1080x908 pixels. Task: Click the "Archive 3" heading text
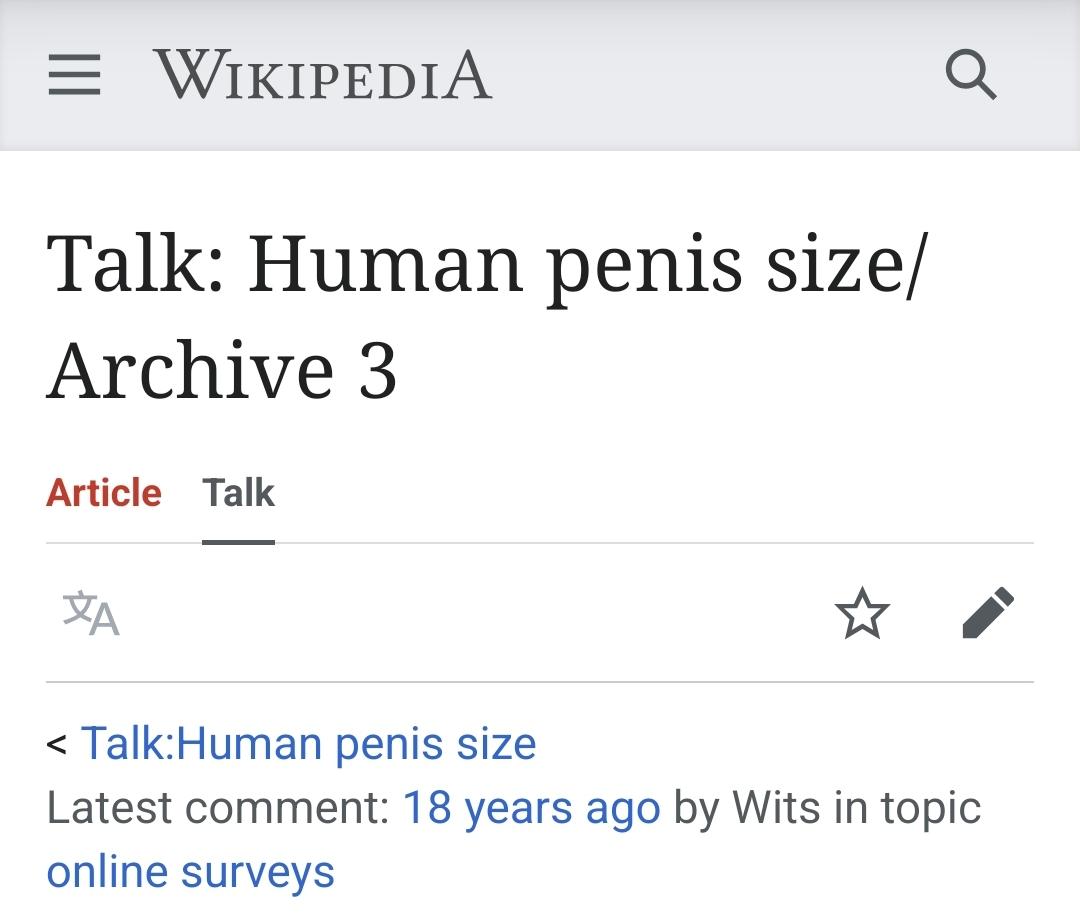click(222, 370)
